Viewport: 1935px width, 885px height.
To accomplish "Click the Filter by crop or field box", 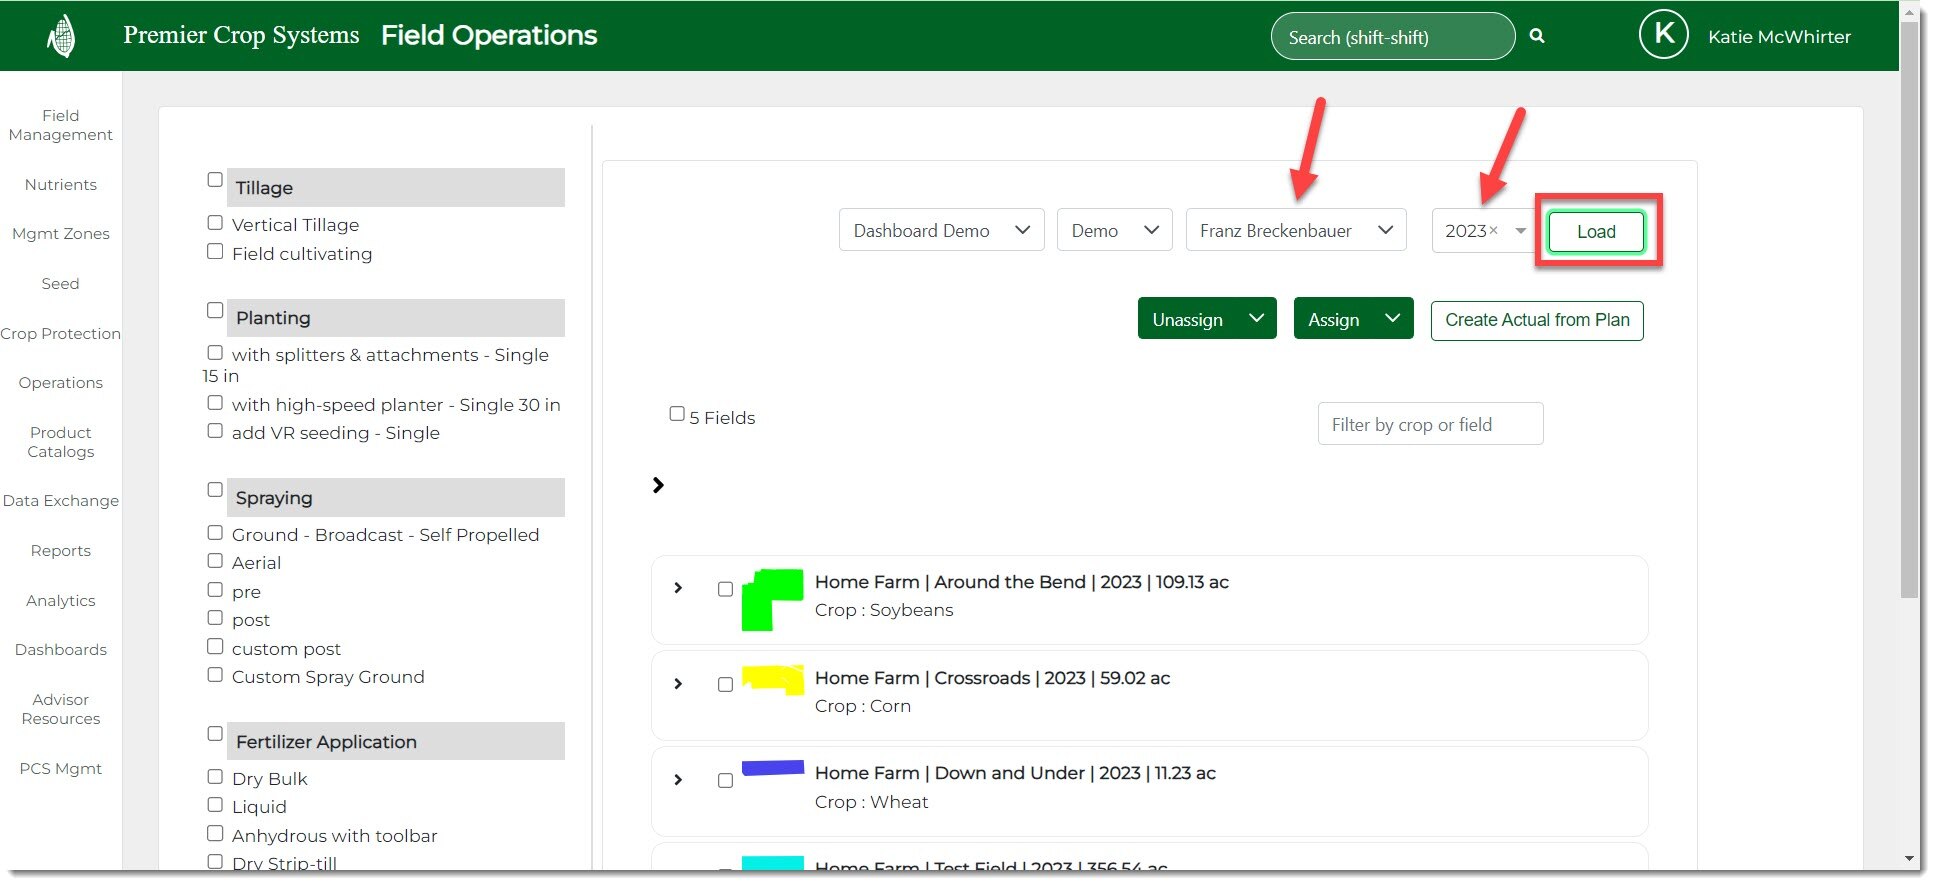I will (x=1429, y=425).
